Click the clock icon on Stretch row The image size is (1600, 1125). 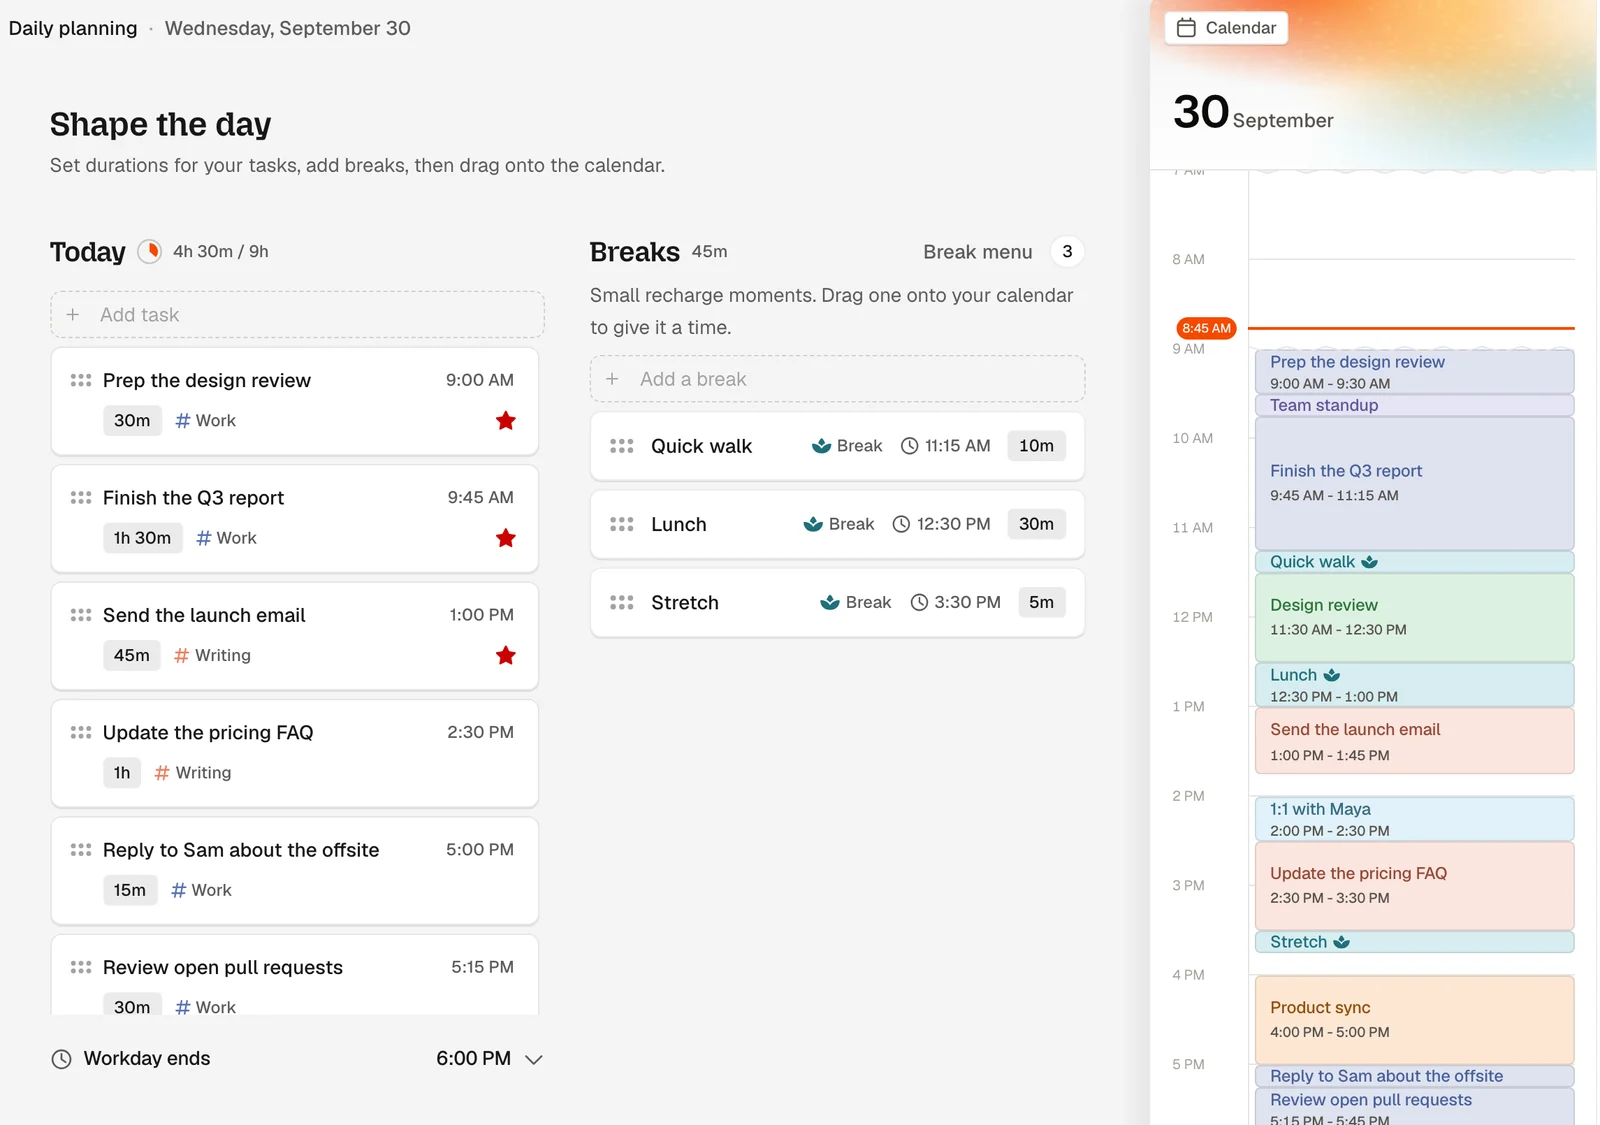[919, 602]
